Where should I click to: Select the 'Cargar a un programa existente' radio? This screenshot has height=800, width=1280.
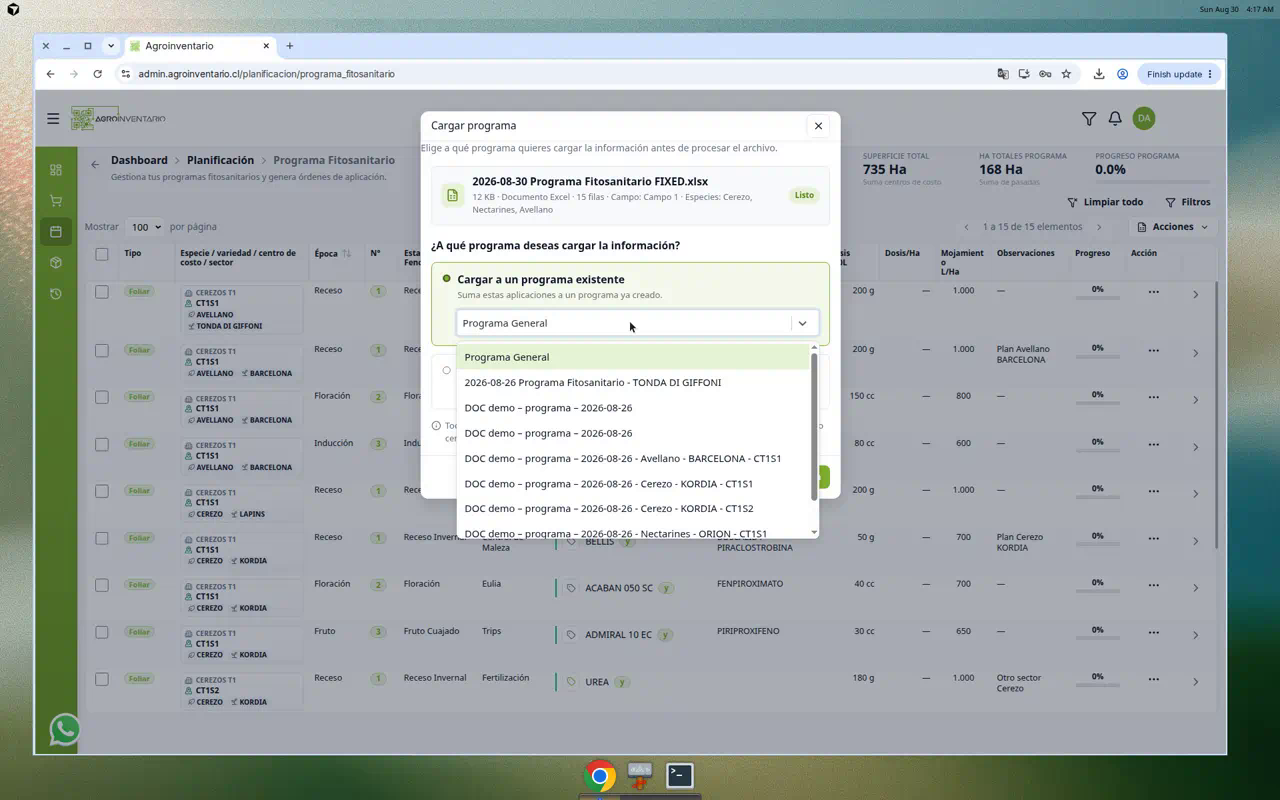(x=447, y=279)
